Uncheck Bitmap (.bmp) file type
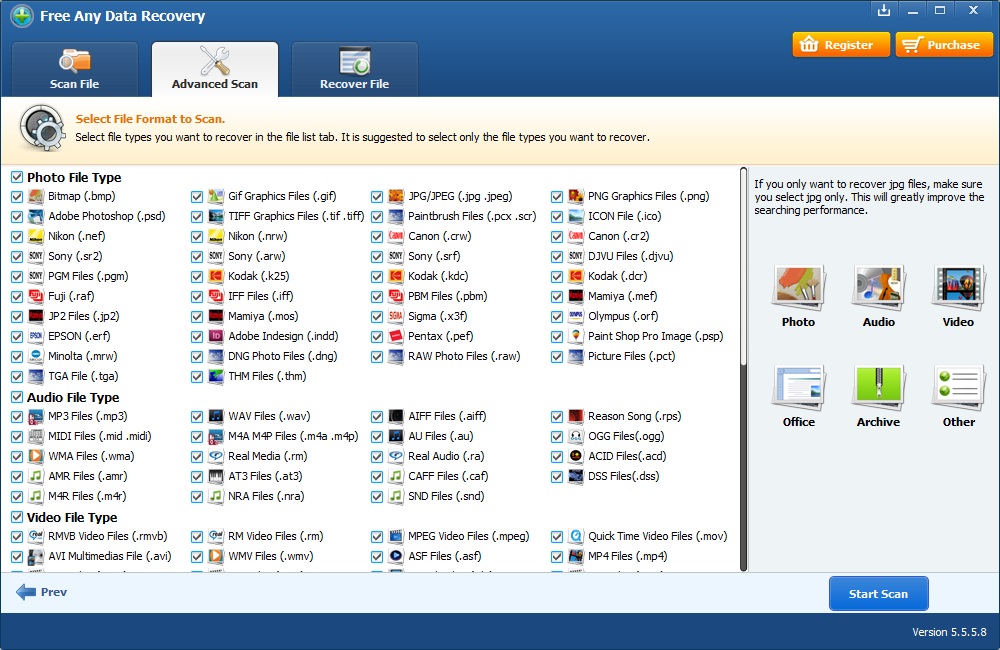Screen dimensions: 1000x650 [16, 196]
